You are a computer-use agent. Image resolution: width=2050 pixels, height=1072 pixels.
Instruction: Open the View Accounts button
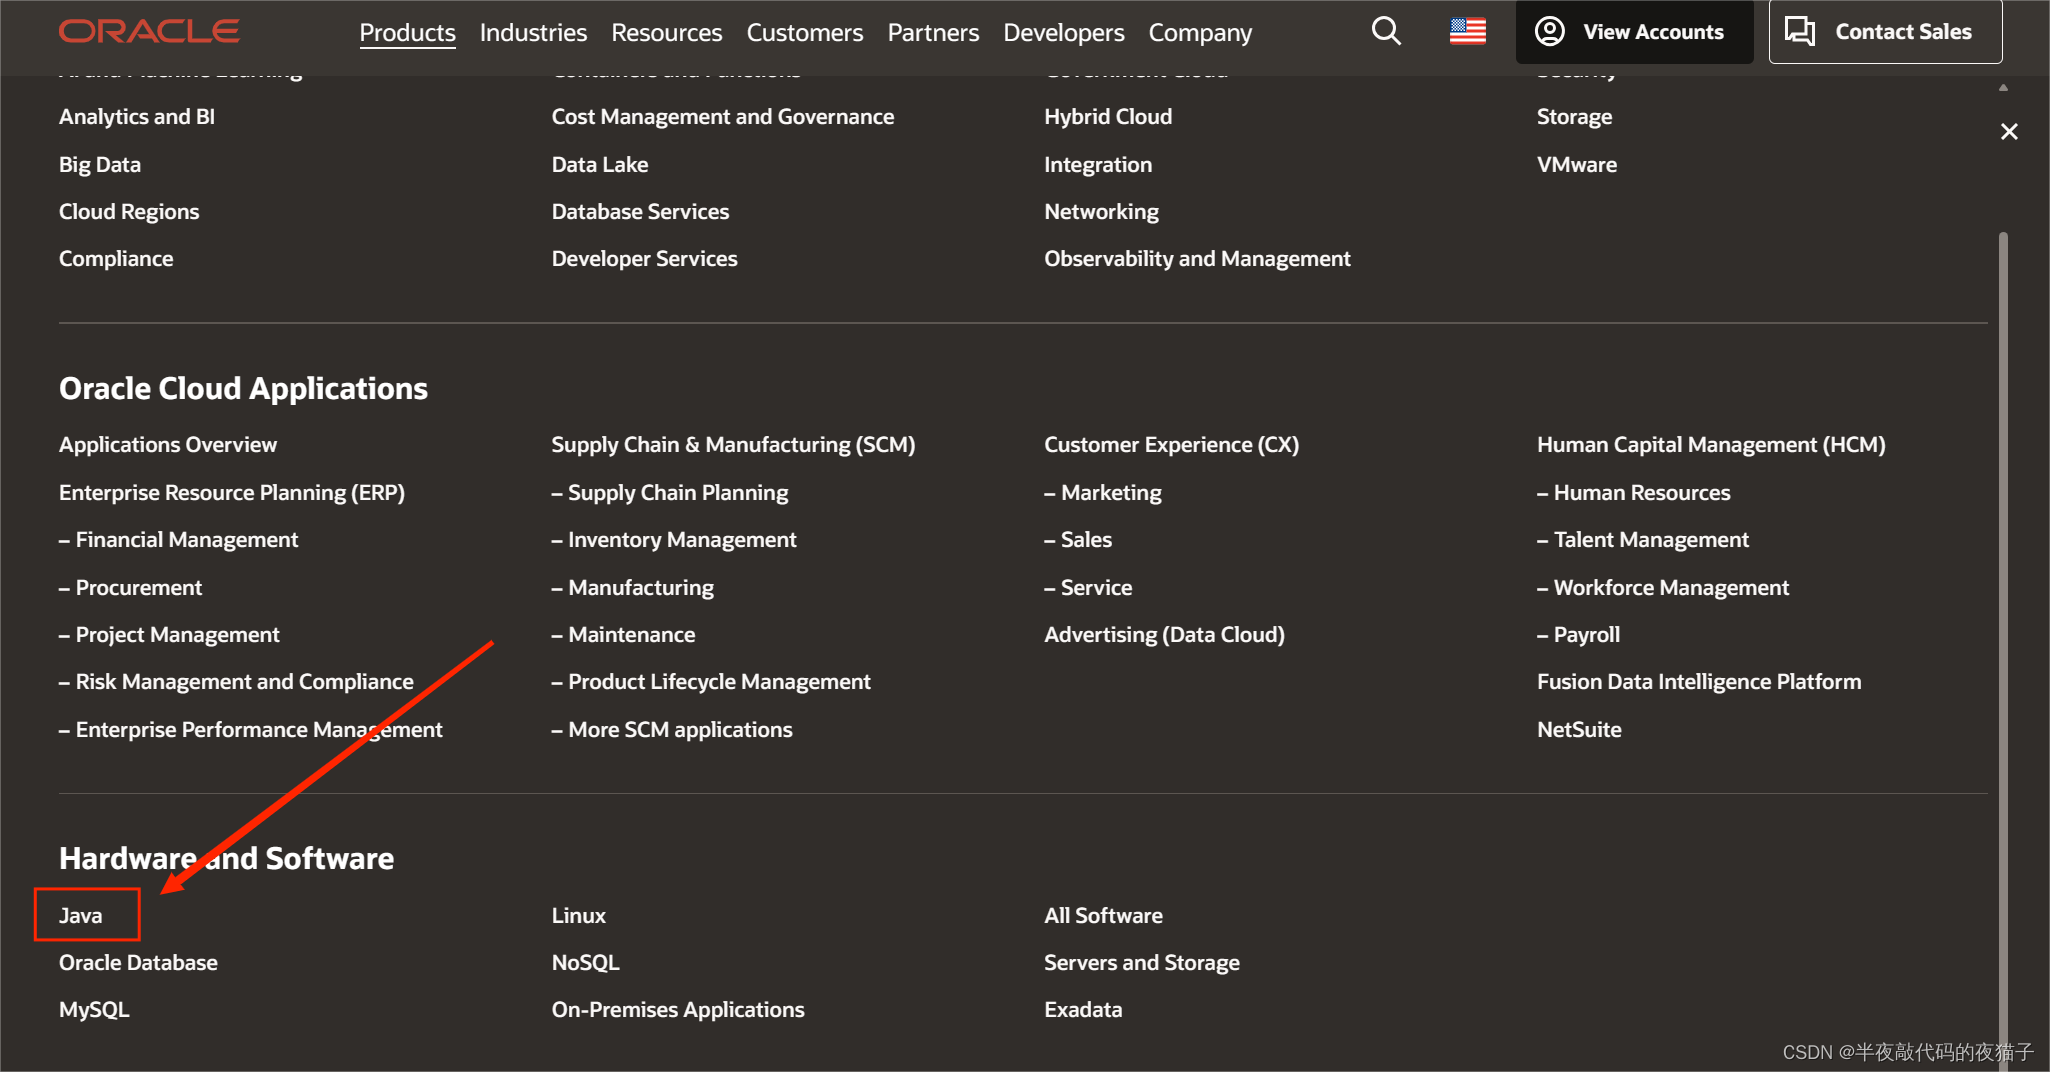(x=1634, y=32)
